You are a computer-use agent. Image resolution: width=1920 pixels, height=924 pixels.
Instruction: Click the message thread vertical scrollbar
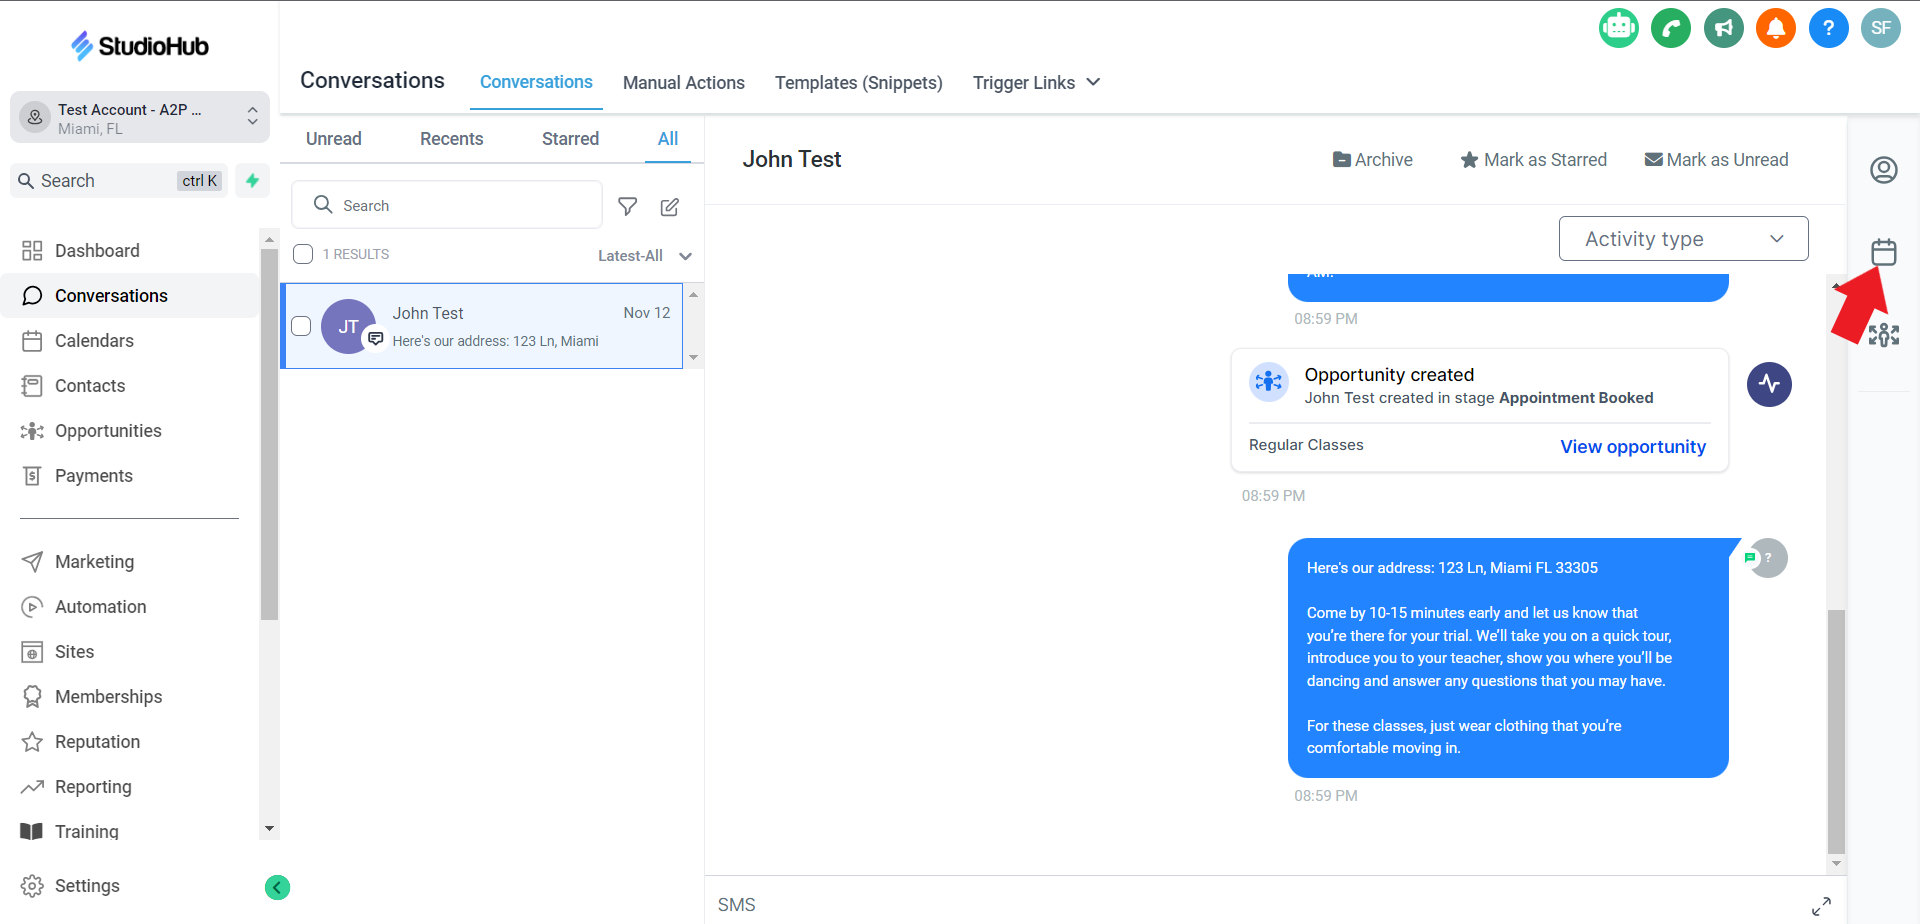1836,730
